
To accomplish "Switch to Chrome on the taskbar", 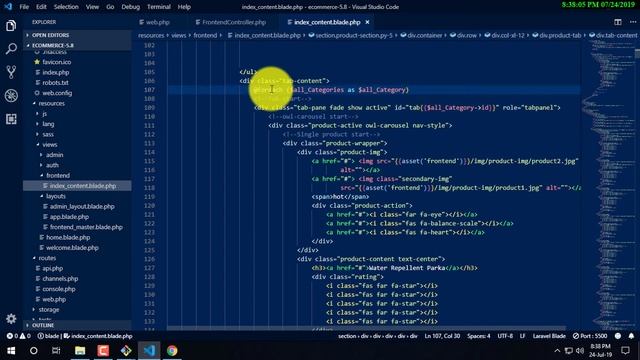I will [172, 351].
